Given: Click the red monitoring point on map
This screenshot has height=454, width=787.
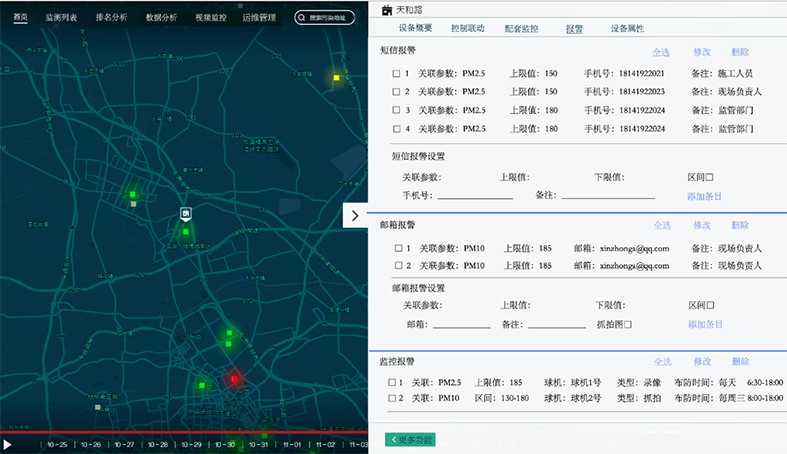Looking at the screenshot, I should 234,379.
